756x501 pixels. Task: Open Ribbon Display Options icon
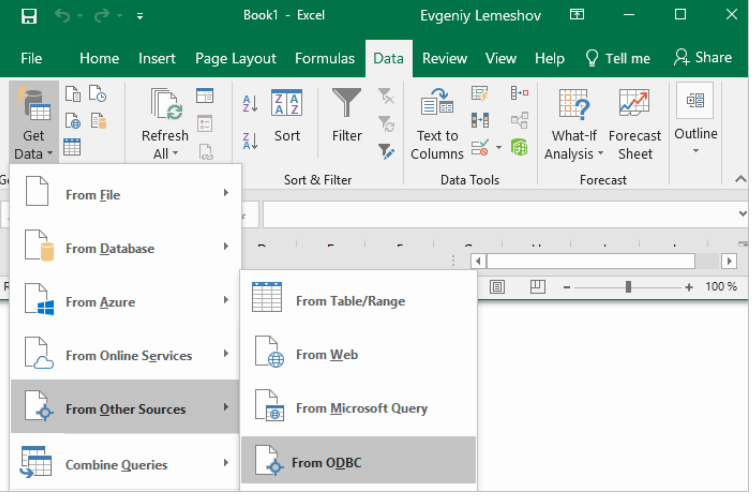[577, 14]
